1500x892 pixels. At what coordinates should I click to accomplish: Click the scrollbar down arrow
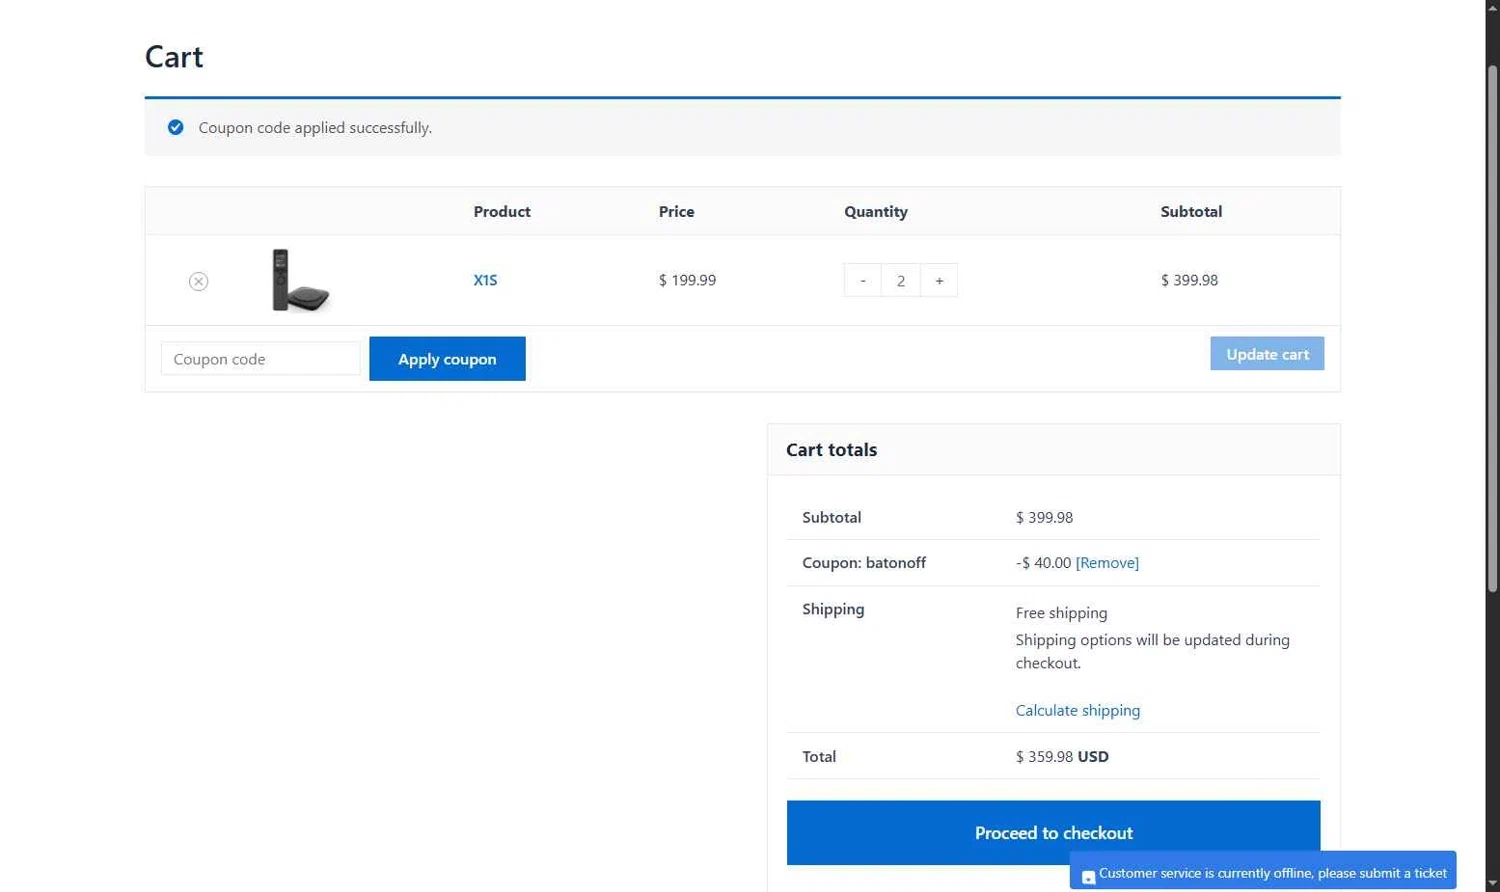[1492, 884]
